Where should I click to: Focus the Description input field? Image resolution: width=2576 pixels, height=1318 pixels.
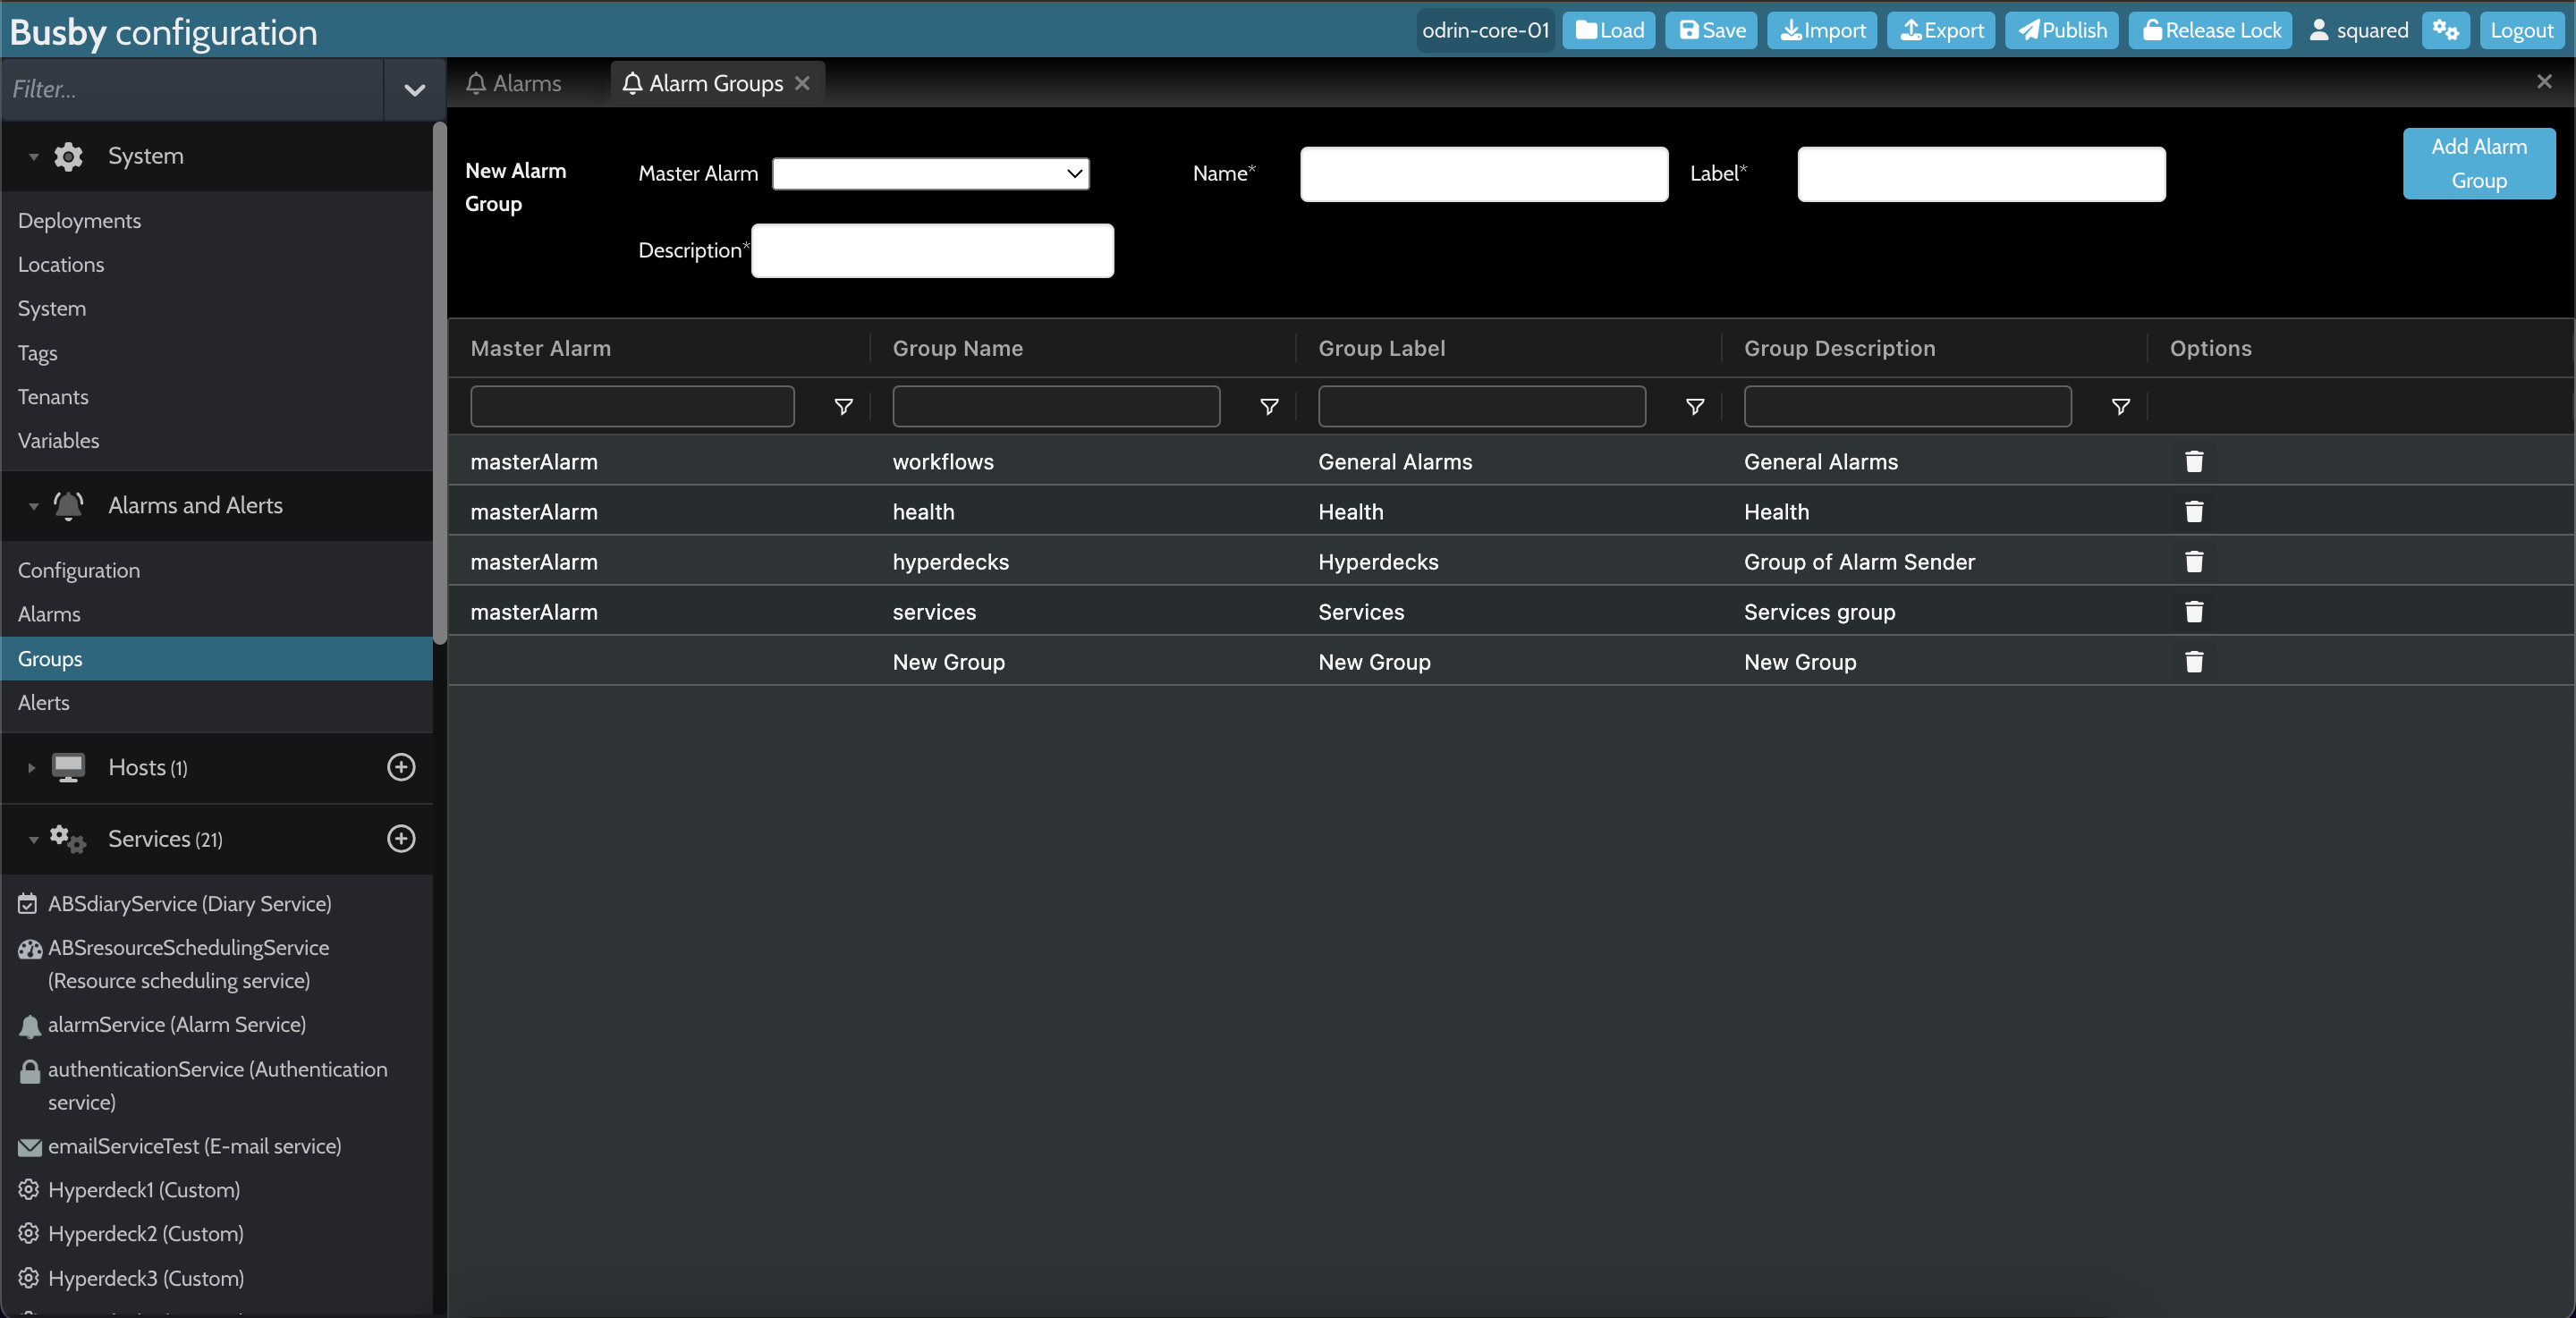coord(932,250)
